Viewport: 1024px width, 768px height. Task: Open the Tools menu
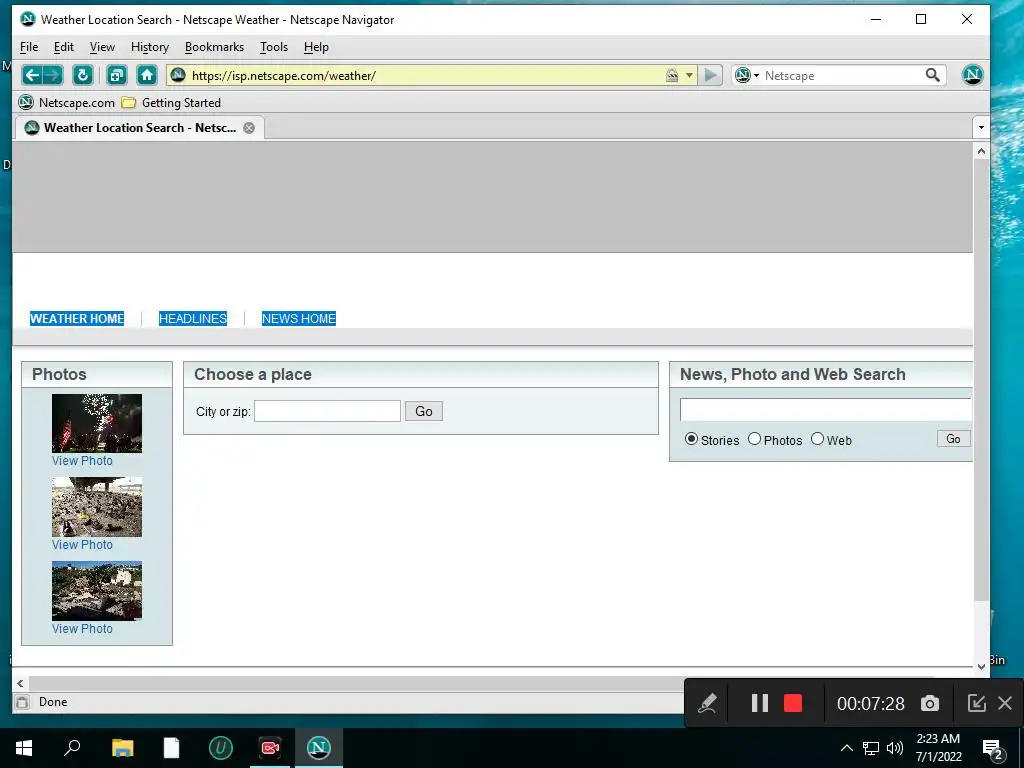click(x=274, y=47)
